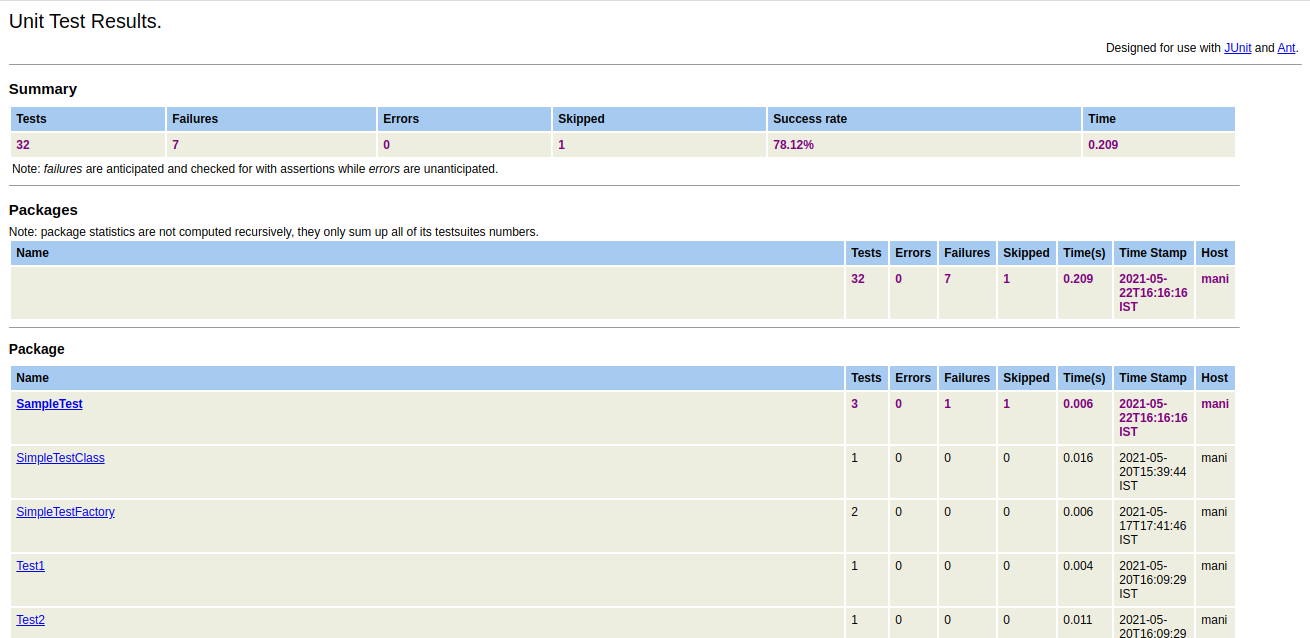Click the Skipped header in Summary table
The height and width of the screenshot is (638, 1310).
click(x=582, y=118)
